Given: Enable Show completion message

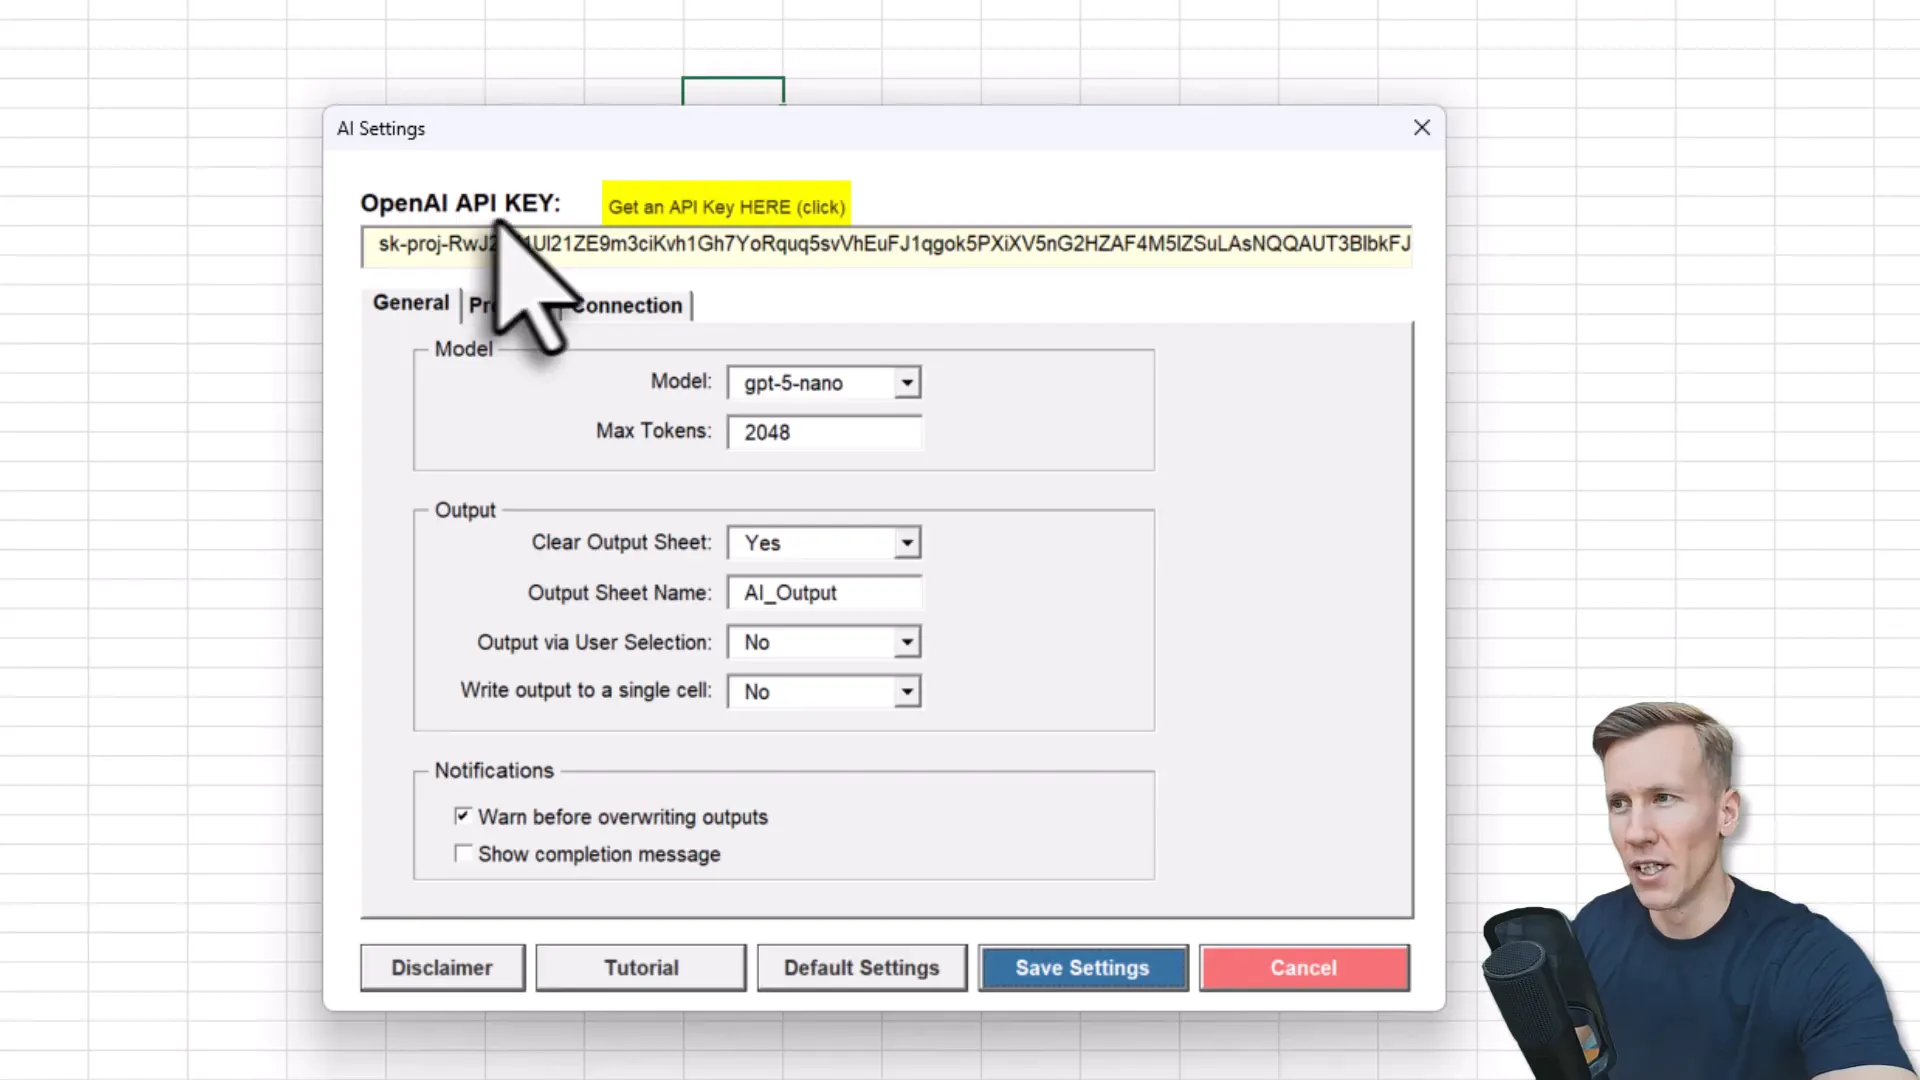Looking at the screenshot, I should (x=463, y=853).
